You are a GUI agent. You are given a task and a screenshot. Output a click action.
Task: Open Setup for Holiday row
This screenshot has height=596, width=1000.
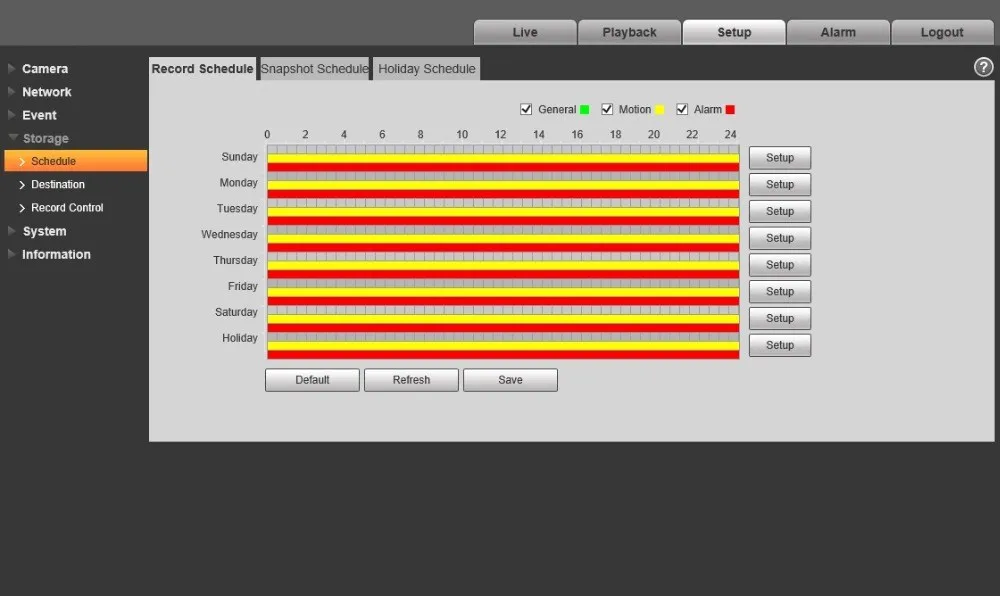pyautogui.click(x=779, y=345)
